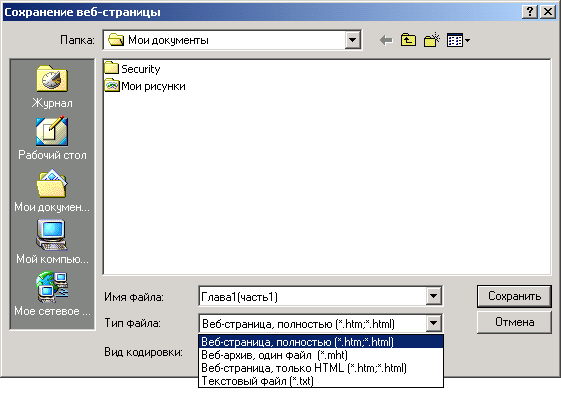
Task: Click the Отмена button
Action: pos(514,322)
